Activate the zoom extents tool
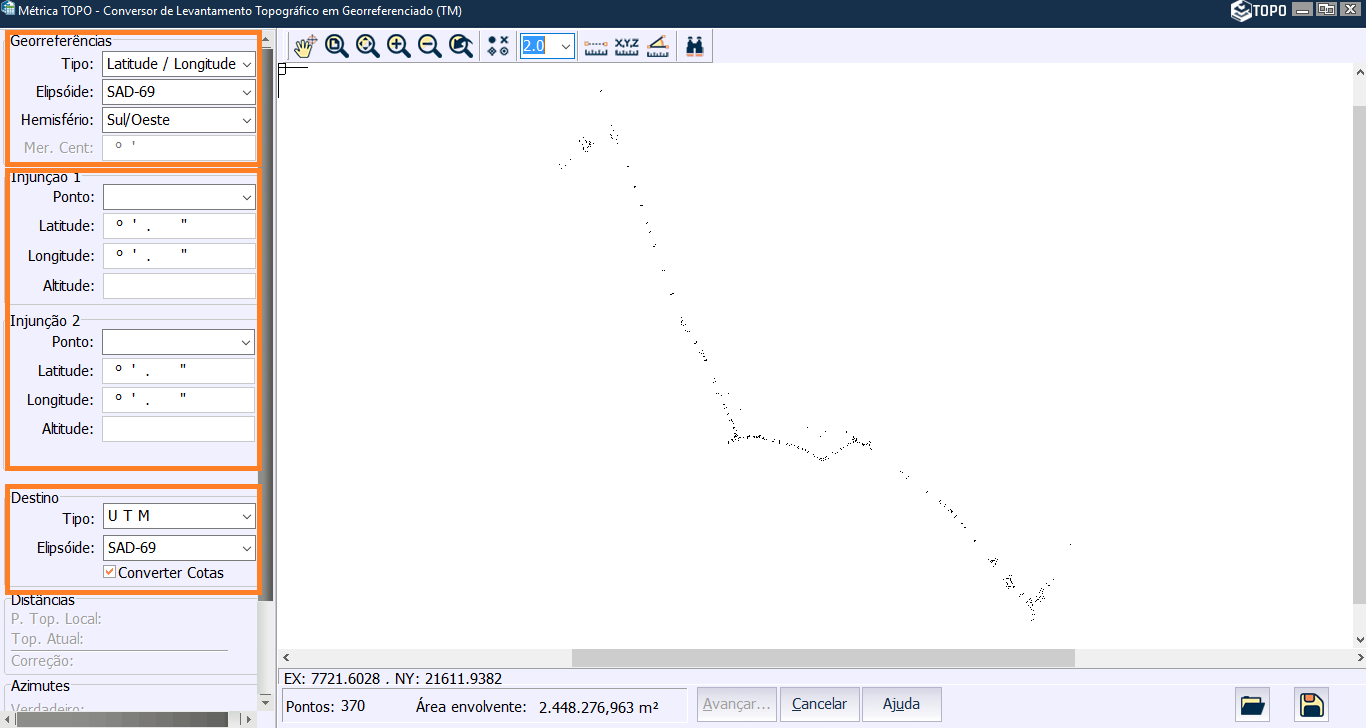1366x728 pixels. pos(367,45)
